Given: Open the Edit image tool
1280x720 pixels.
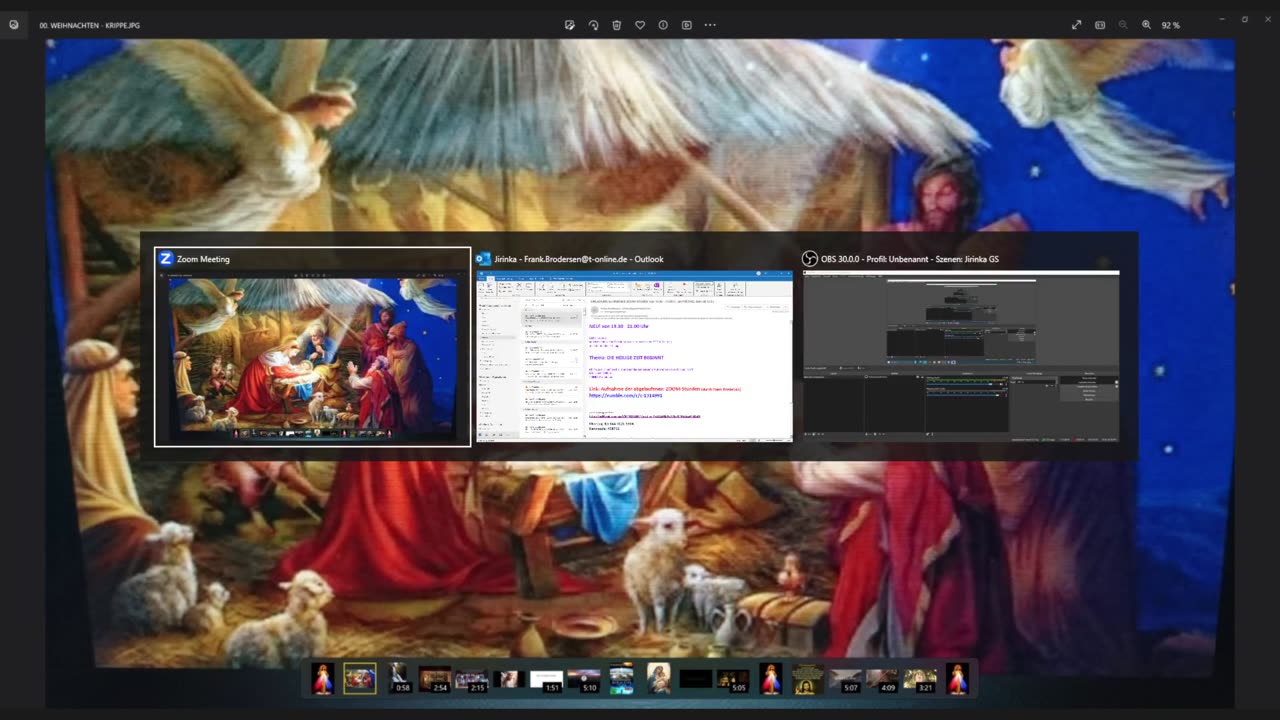Looking at the screenshot, I should [x=569, y=25].
